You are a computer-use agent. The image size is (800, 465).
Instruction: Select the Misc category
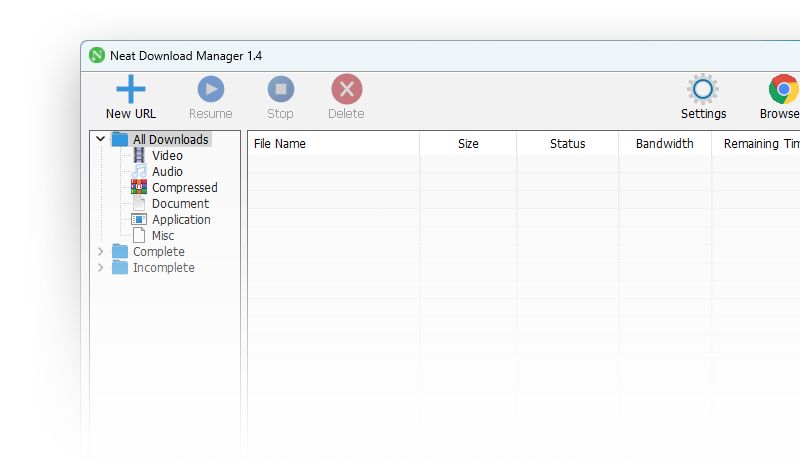(x=163, y=236)
